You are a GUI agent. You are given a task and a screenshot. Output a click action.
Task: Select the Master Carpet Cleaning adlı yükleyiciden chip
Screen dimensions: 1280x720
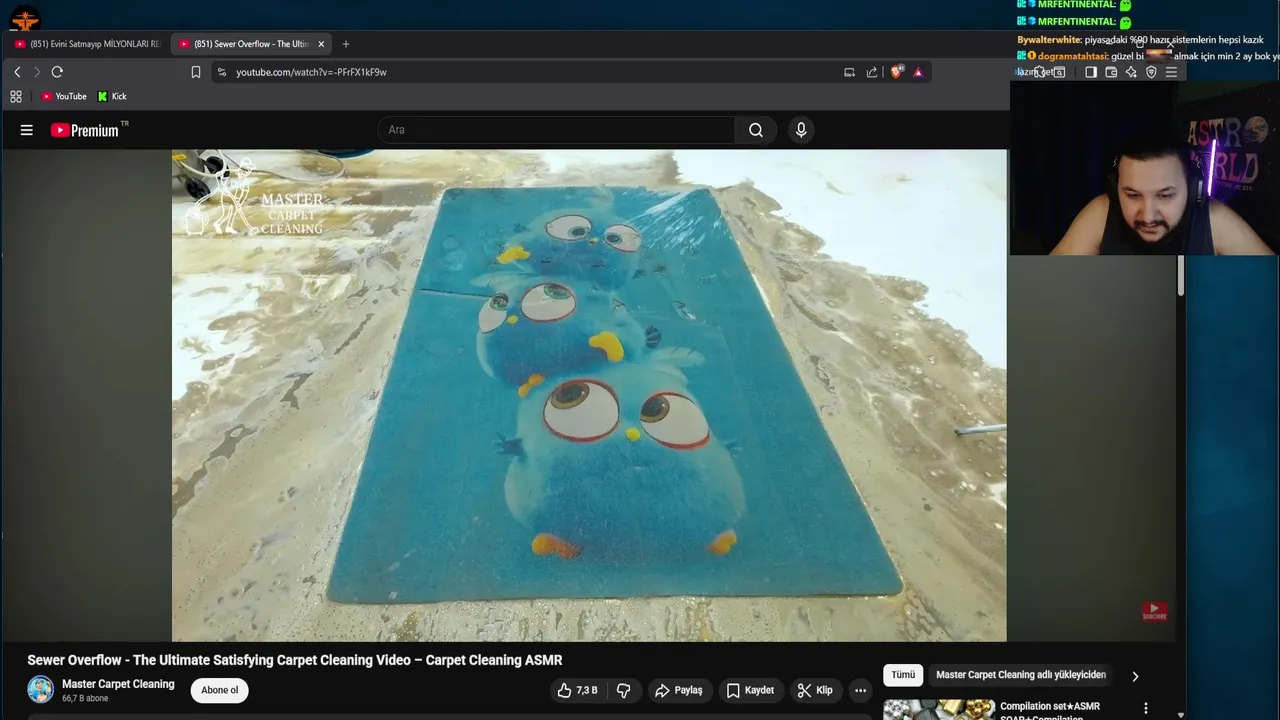point(1021,675)
